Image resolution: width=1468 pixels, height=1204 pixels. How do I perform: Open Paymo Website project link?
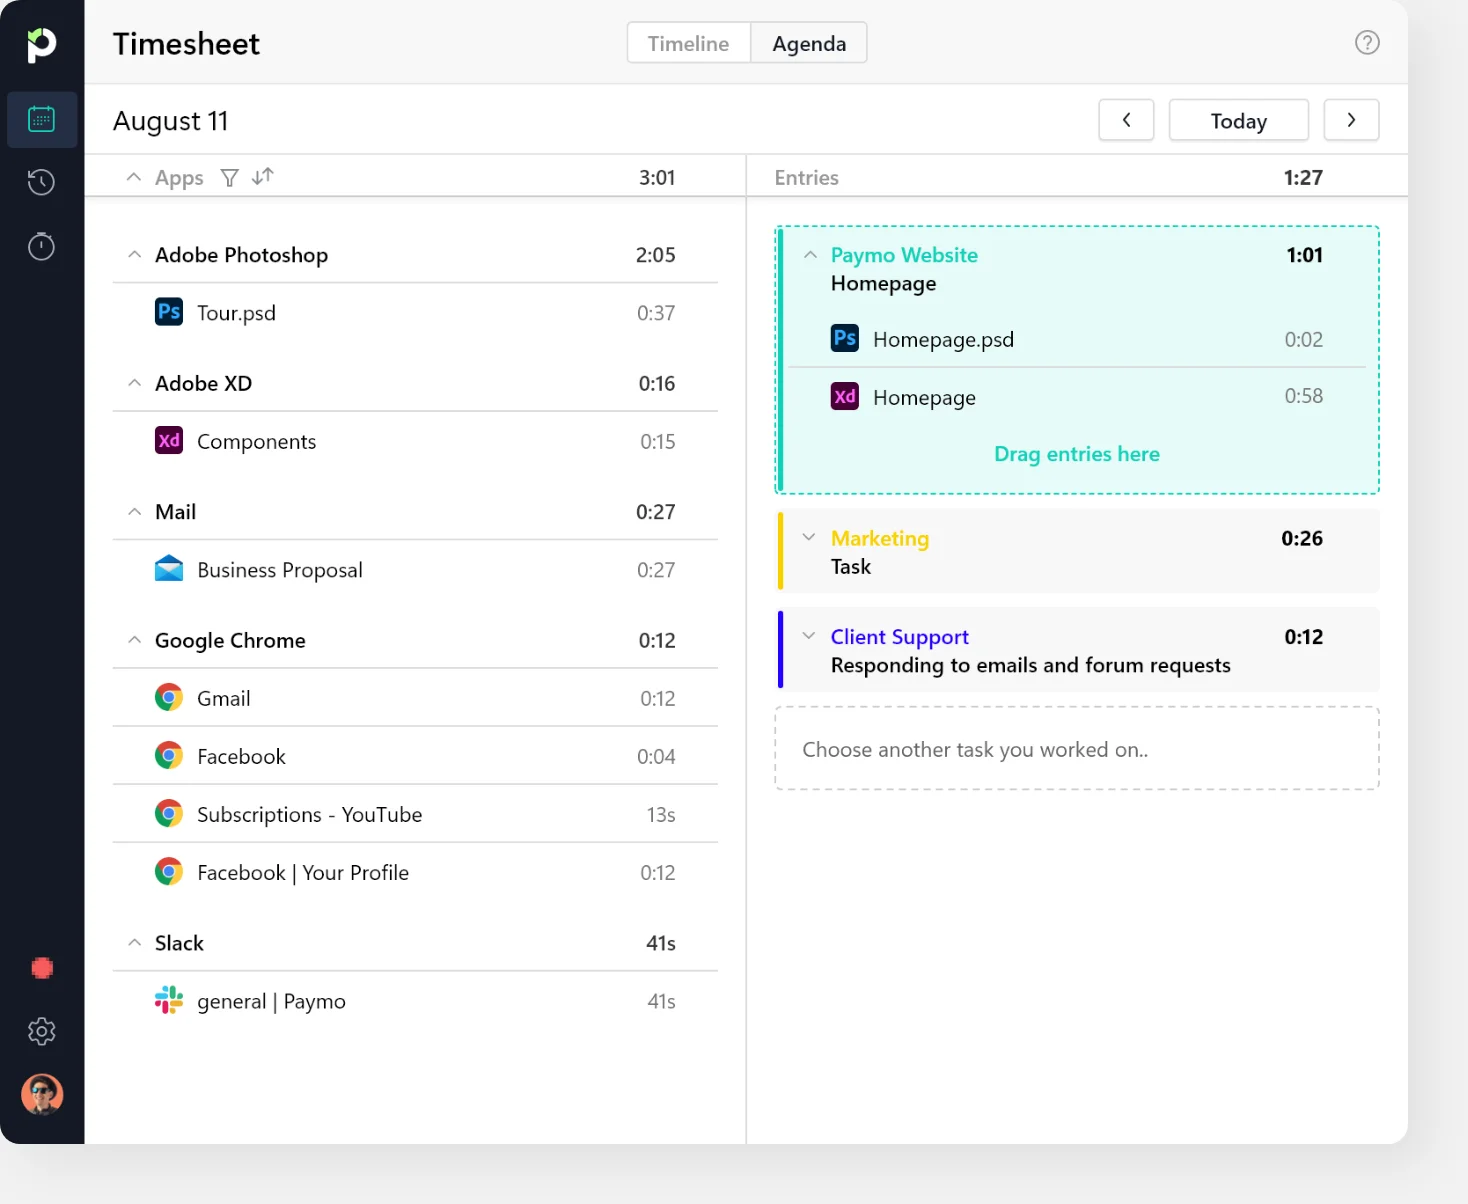pos(904,255)
